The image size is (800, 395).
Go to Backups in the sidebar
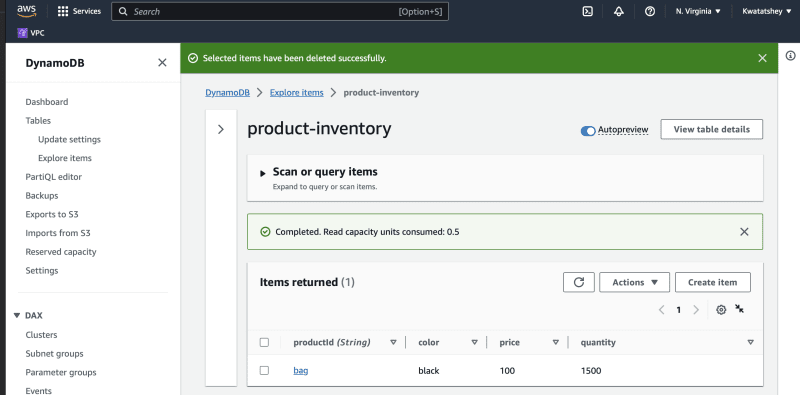point(42,195)
